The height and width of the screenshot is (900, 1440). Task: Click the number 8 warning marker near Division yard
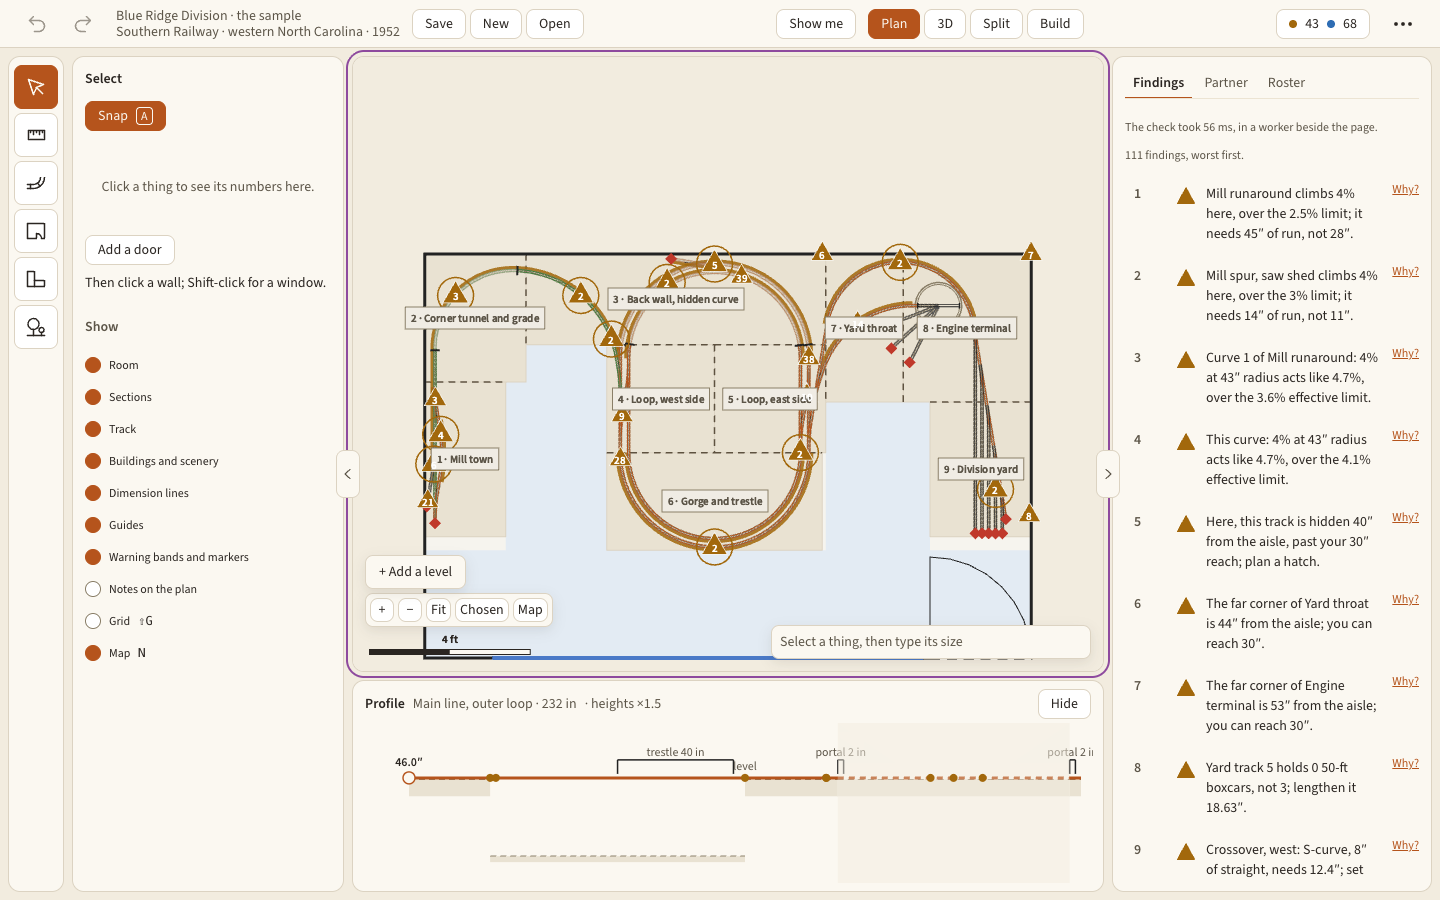(1029, 514)
